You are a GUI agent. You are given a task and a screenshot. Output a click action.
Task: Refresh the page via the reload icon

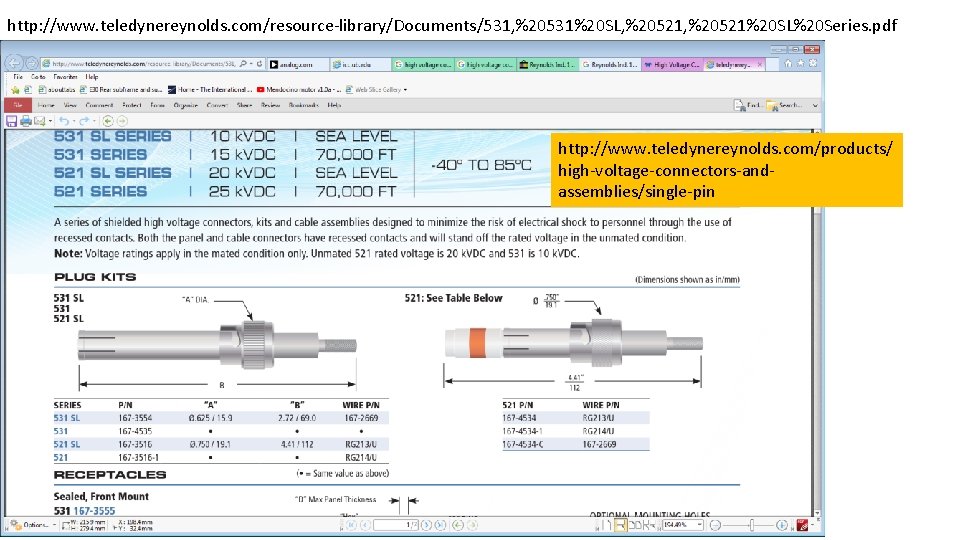point(260,64)
